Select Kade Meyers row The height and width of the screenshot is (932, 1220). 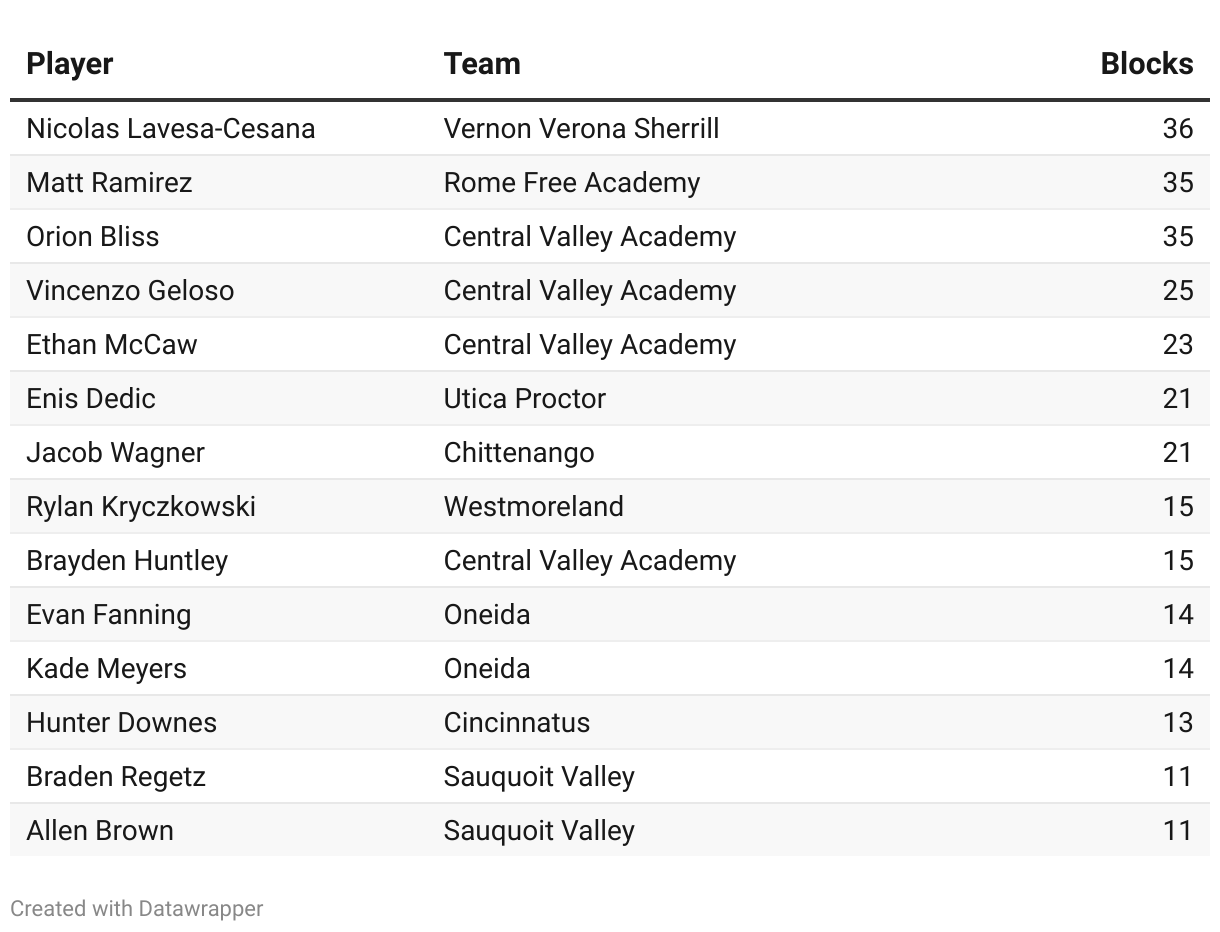[x=610, y=669]
